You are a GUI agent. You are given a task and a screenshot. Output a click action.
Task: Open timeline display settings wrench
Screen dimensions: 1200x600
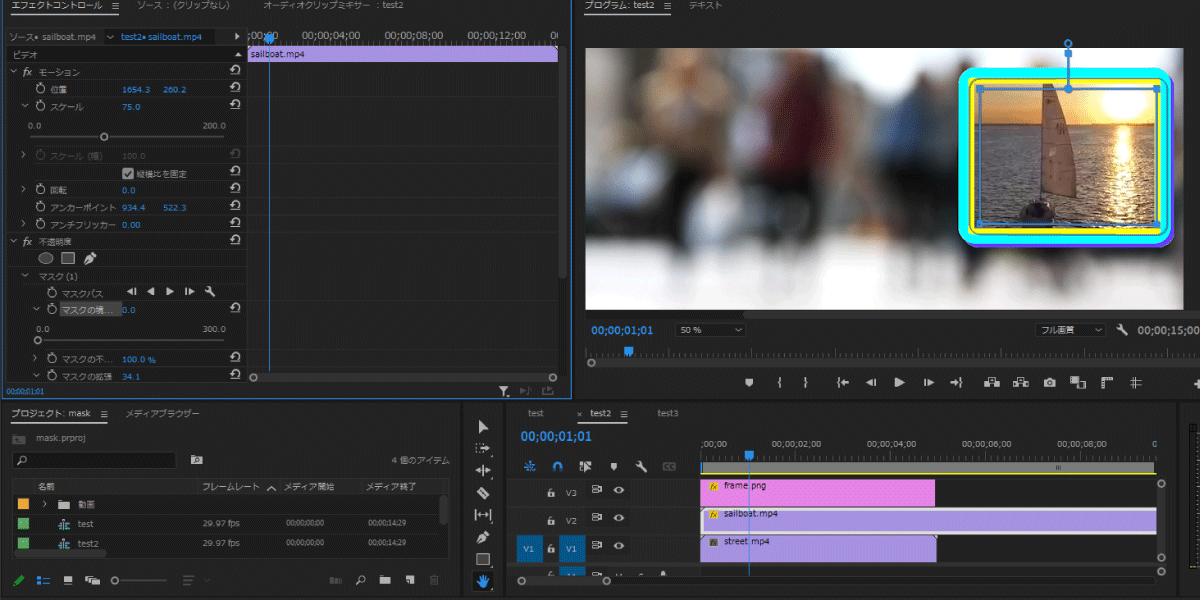641,466
